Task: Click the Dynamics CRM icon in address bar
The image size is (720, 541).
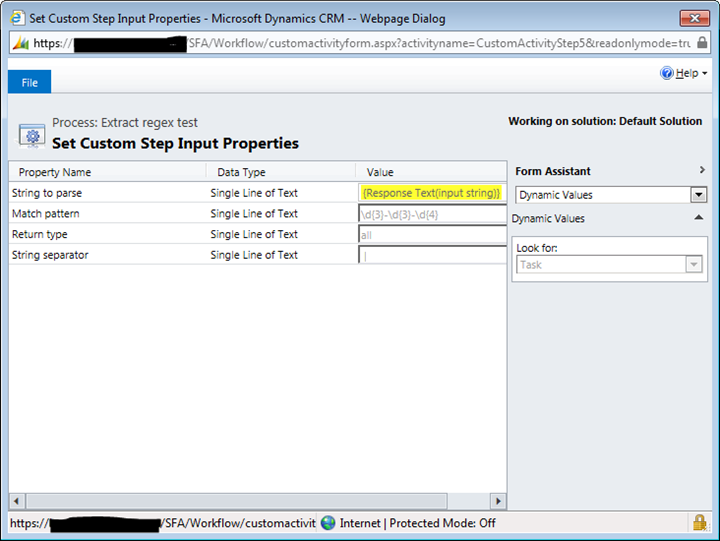Action: point(21,43)
